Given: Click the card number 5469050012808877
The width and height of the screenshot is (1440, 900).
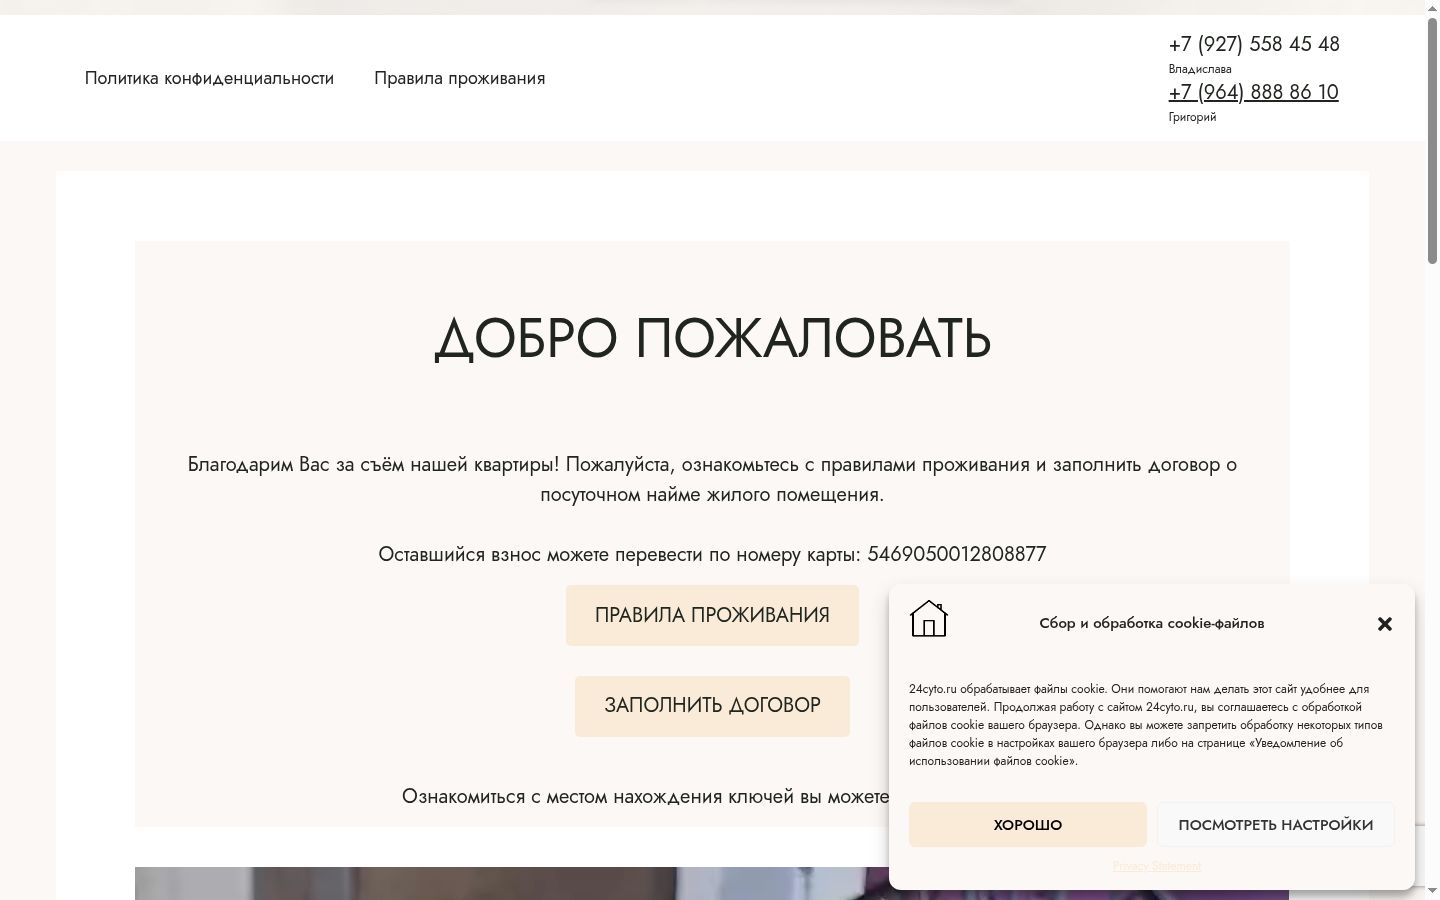Looking at the screenshot, I should tap(957, 554).
